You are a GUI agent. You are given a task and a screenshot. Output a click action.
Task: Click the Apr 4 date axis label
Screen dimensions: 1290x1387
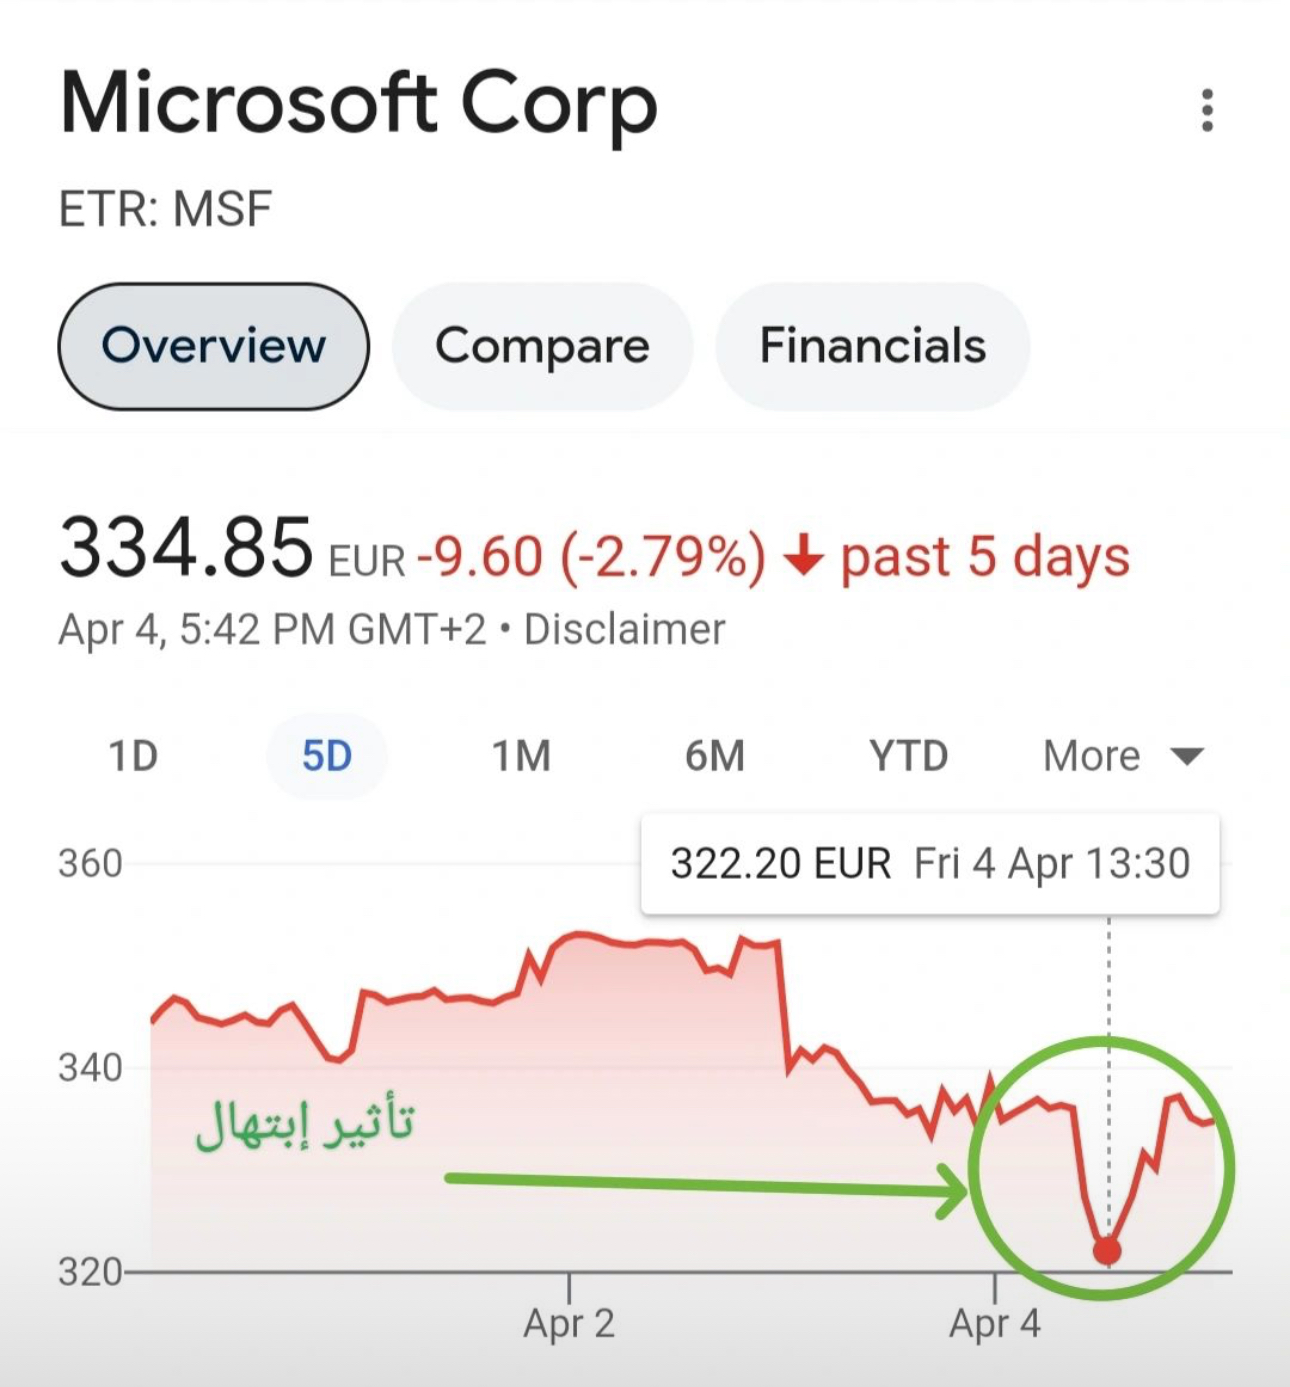[995, 1323]
